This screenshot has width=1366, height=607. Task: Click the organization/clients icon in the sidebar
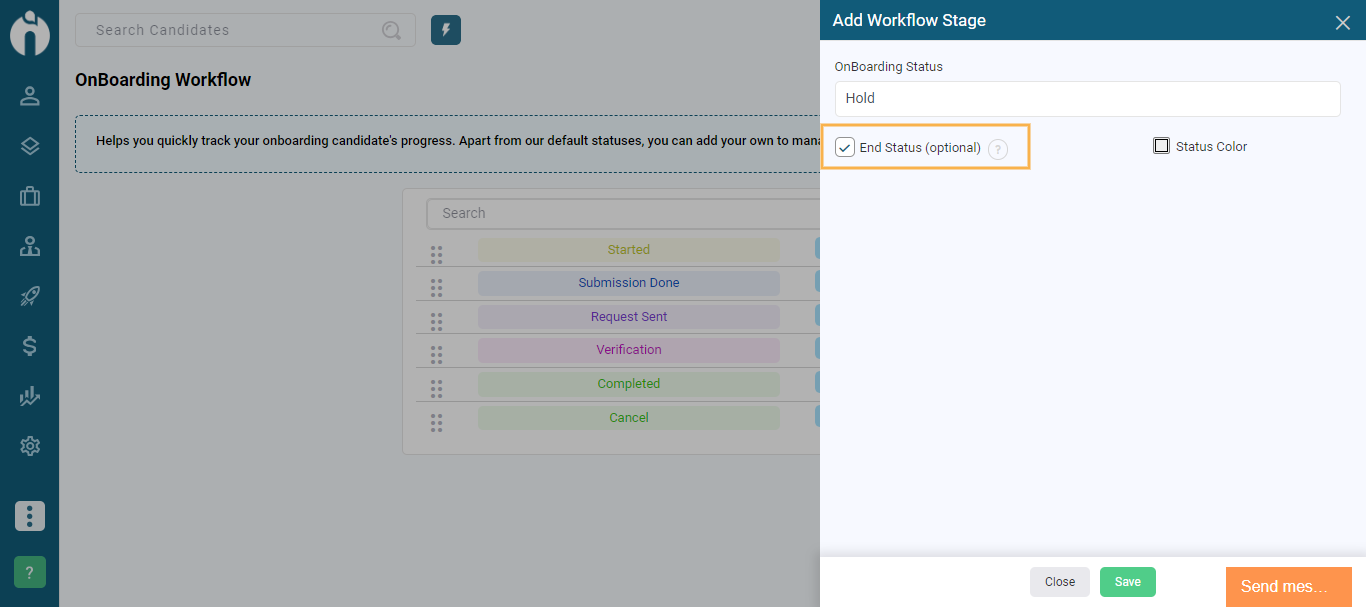[29, 246]
